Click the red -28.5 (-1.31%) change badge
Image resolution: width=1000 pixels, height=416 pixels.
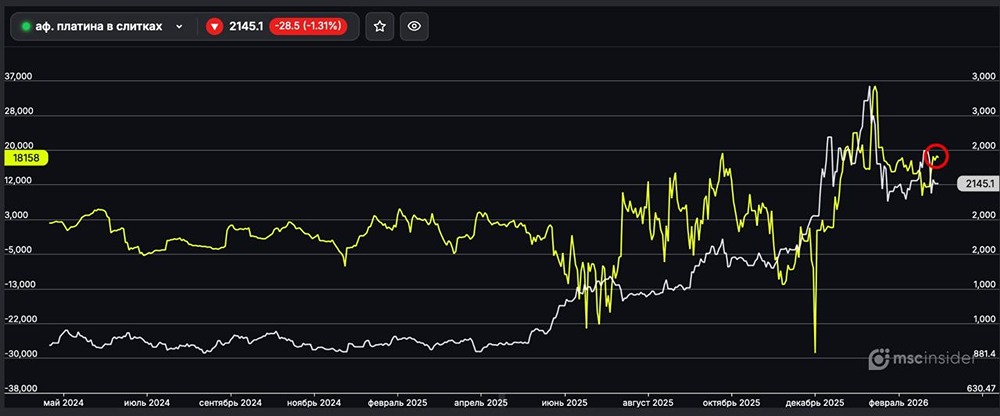tap(308, 27)
